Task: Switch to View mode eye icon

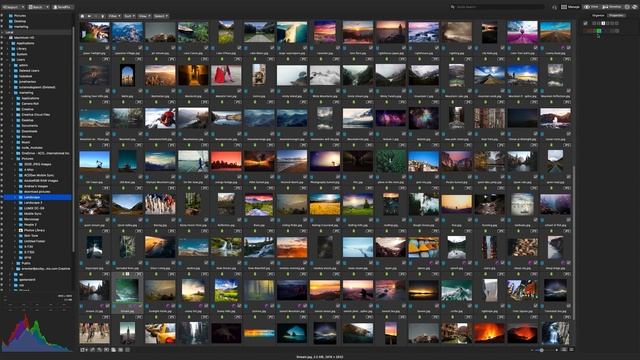Action: coord(587,7)
